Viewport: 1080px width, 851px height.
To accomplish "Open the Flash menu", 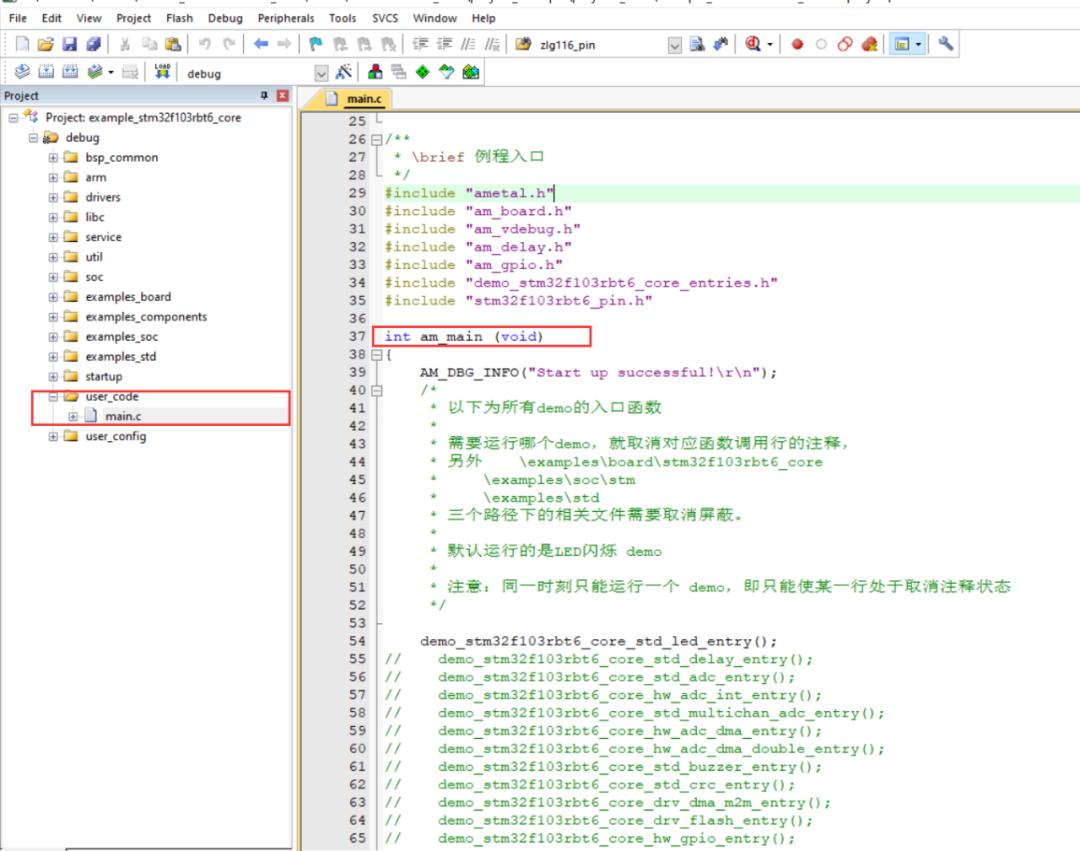I will click(179, 18).
